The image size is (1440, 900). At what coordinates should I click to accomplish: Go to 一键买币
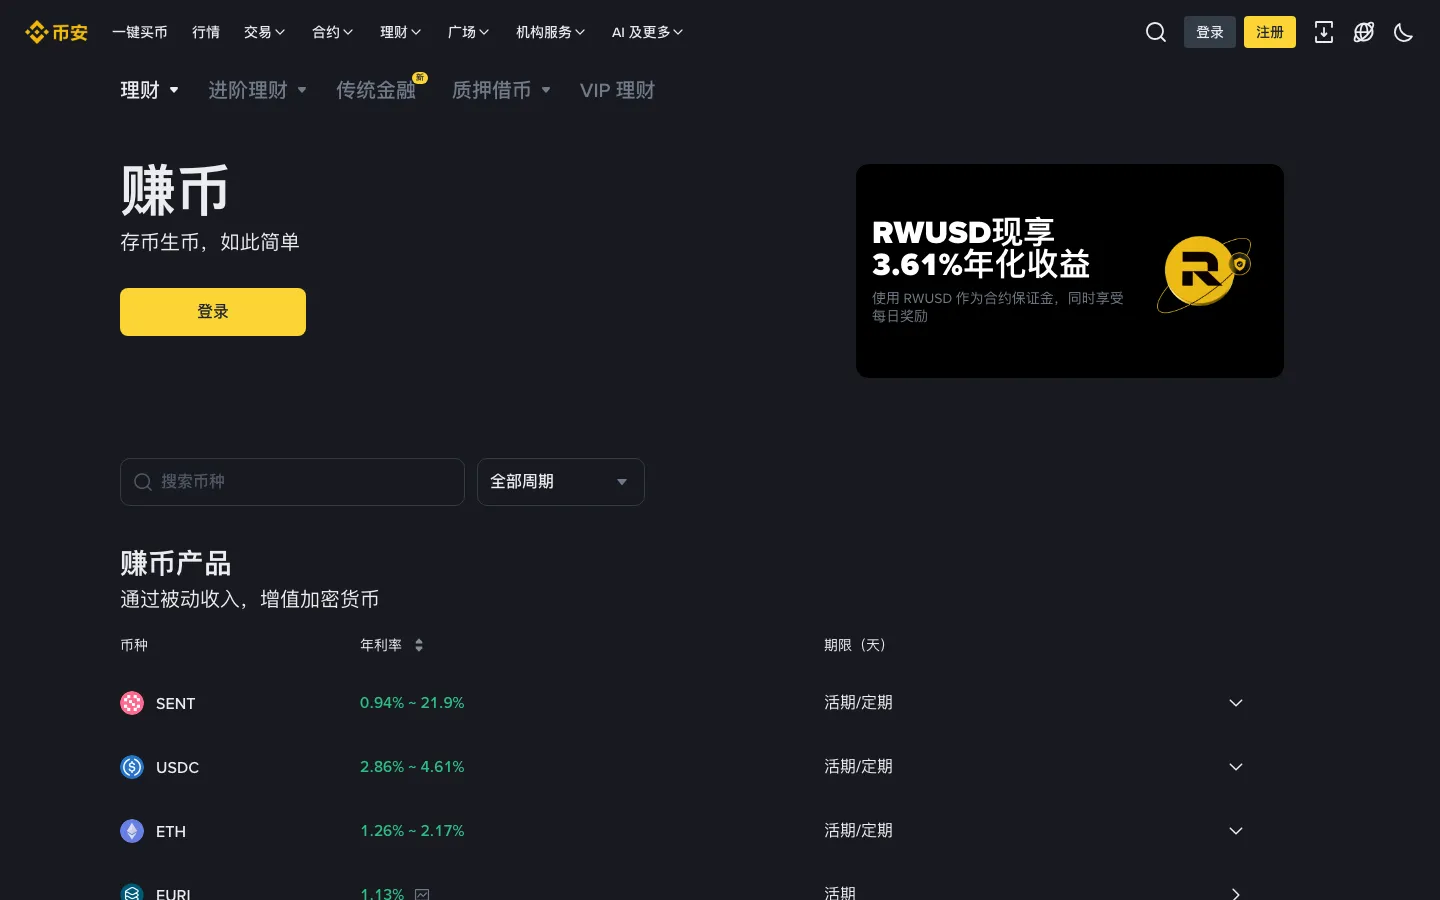(x=140, y=32)
